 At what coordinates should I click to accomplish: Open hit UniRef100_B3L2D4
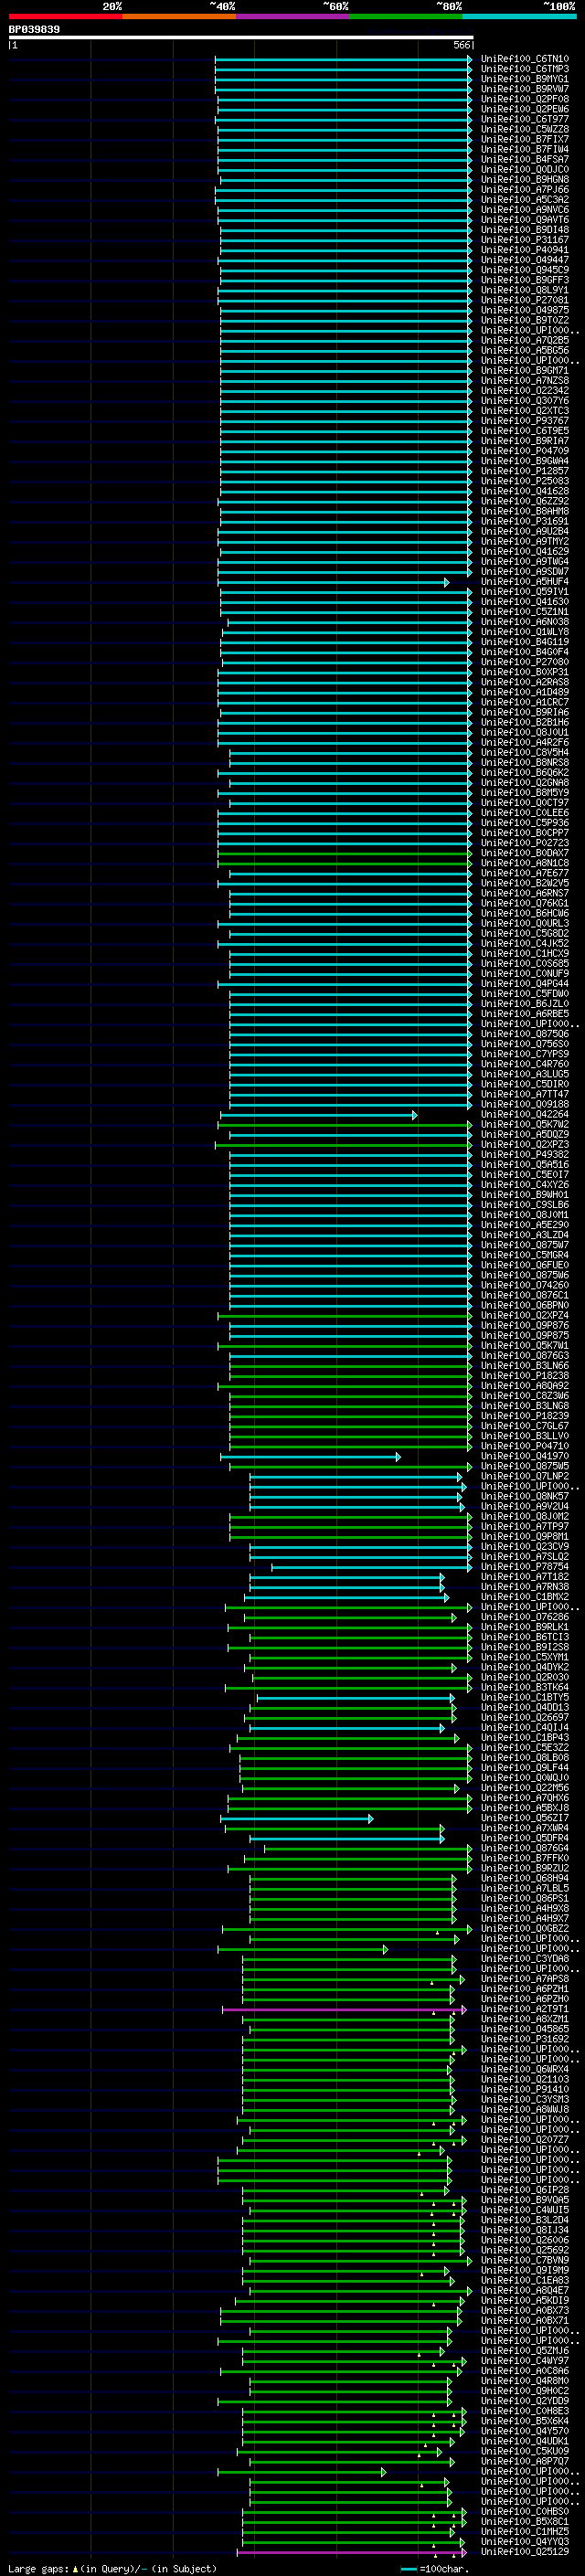(x=524, y=2220)
